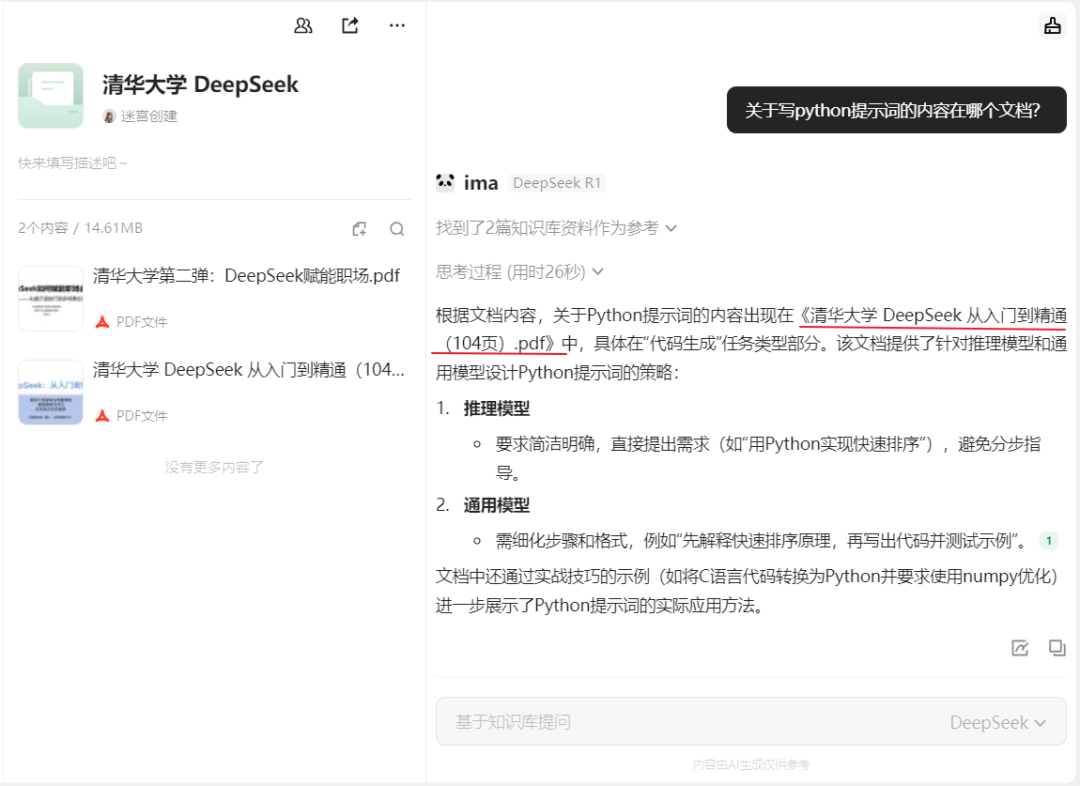This screenshot has height=786, width=1080.
Task: Open the DeepSeek model selector dropdown
Action: 999,721
